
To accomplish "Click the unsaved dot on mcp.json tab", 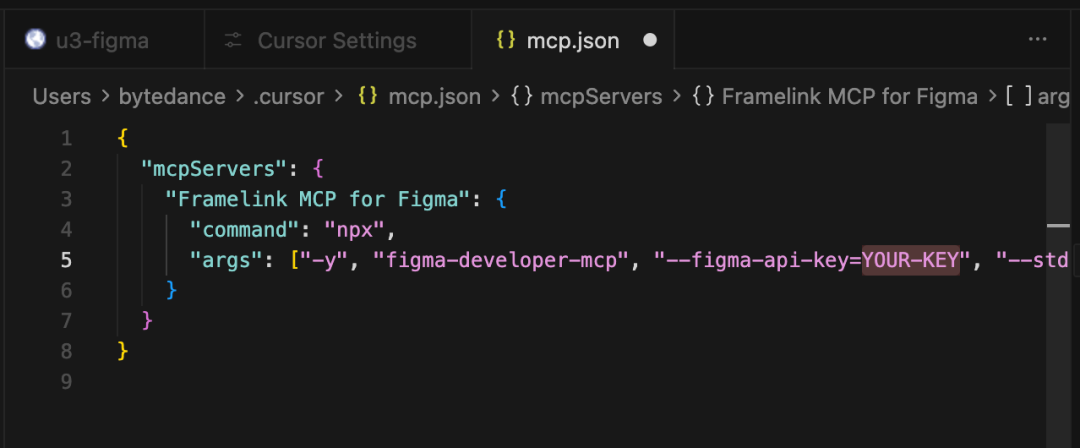I will 650,41.
